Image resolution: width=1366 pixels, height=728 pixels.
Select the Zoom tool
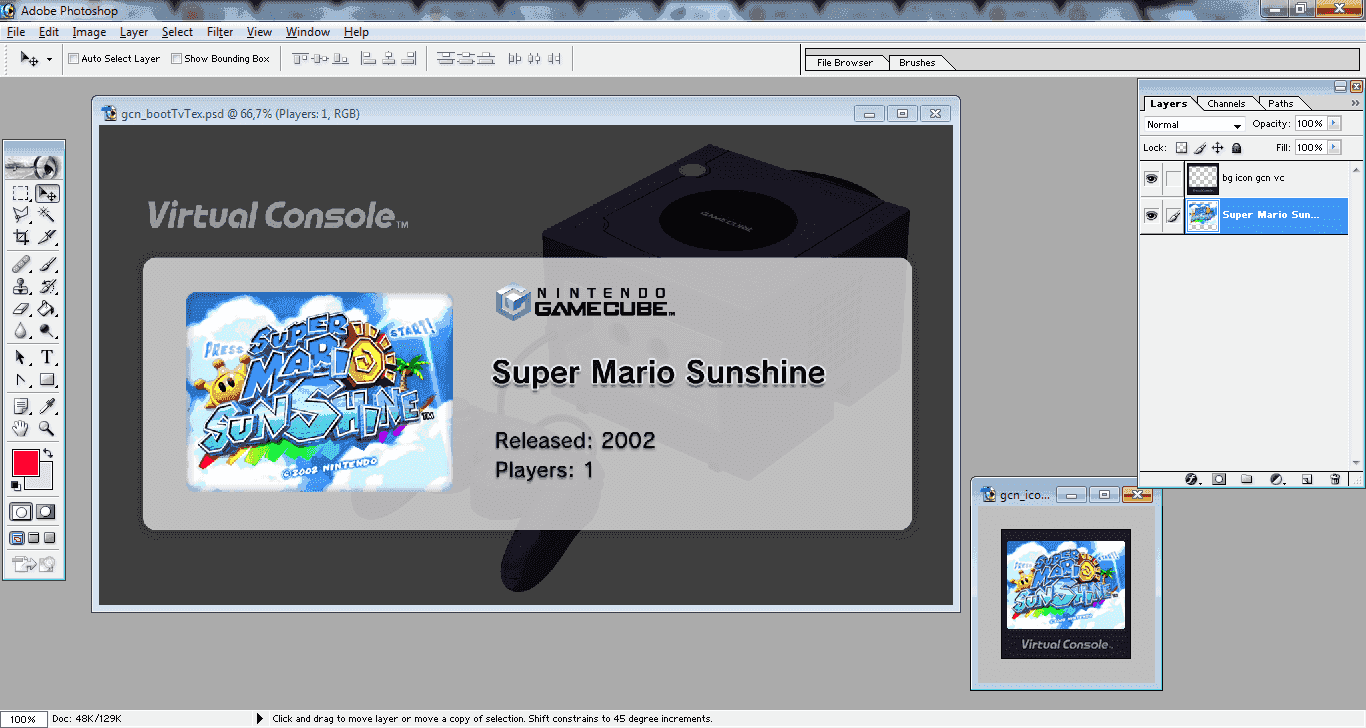(x=47, y=429)
